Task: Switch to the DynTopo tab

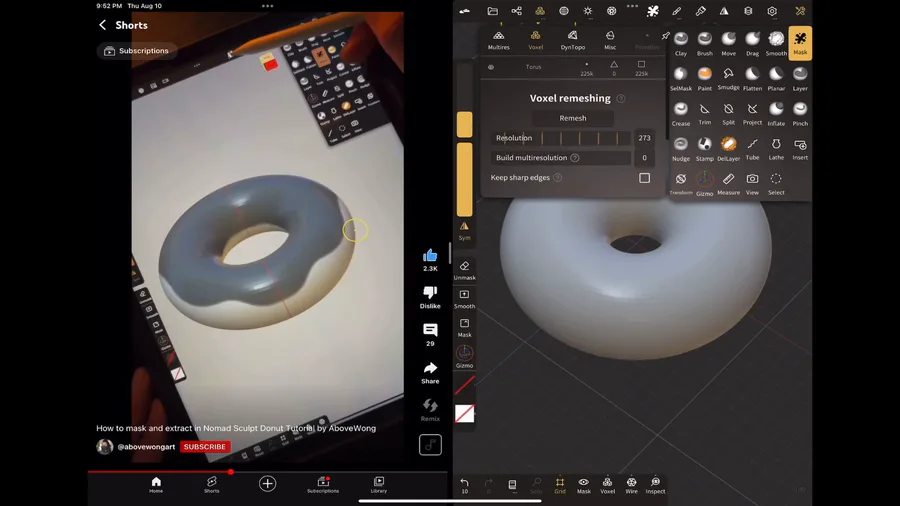Action: click(573, 40)
